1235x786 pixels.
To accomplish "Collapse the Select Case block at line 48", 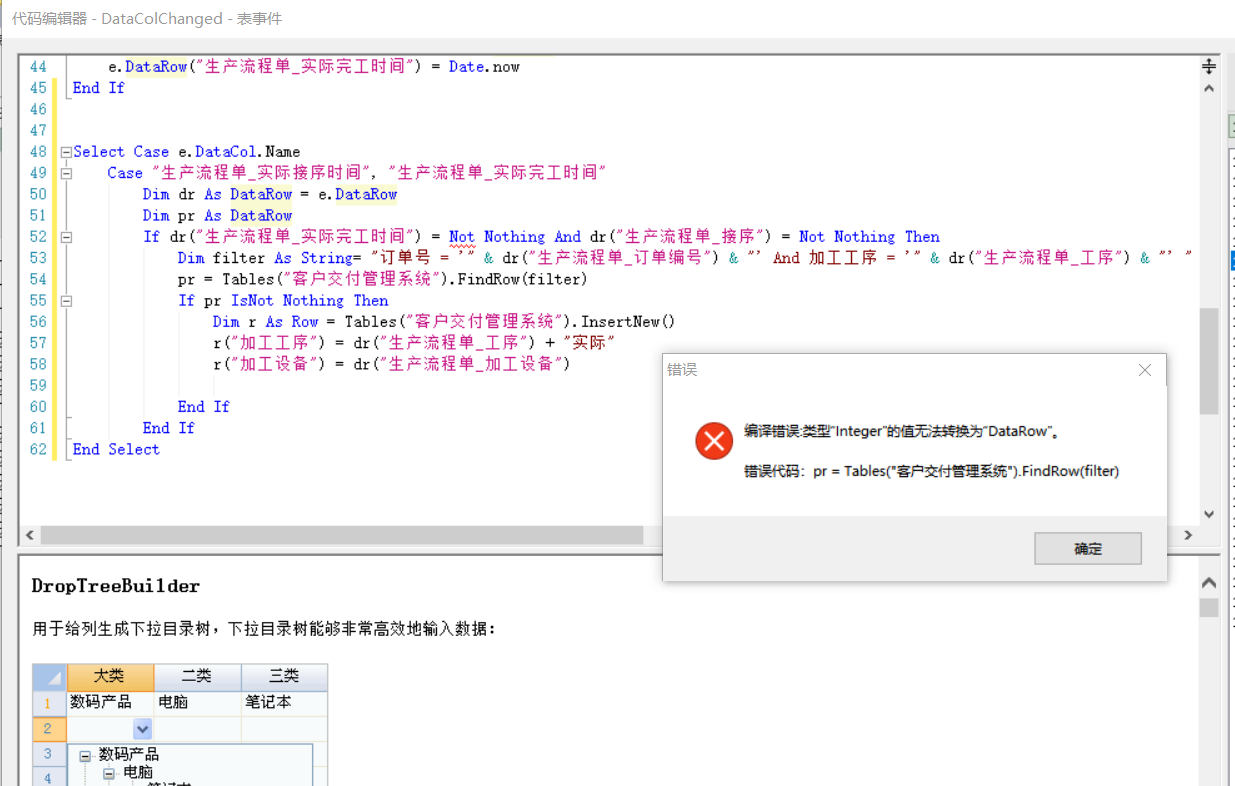I will click(66, 152).
